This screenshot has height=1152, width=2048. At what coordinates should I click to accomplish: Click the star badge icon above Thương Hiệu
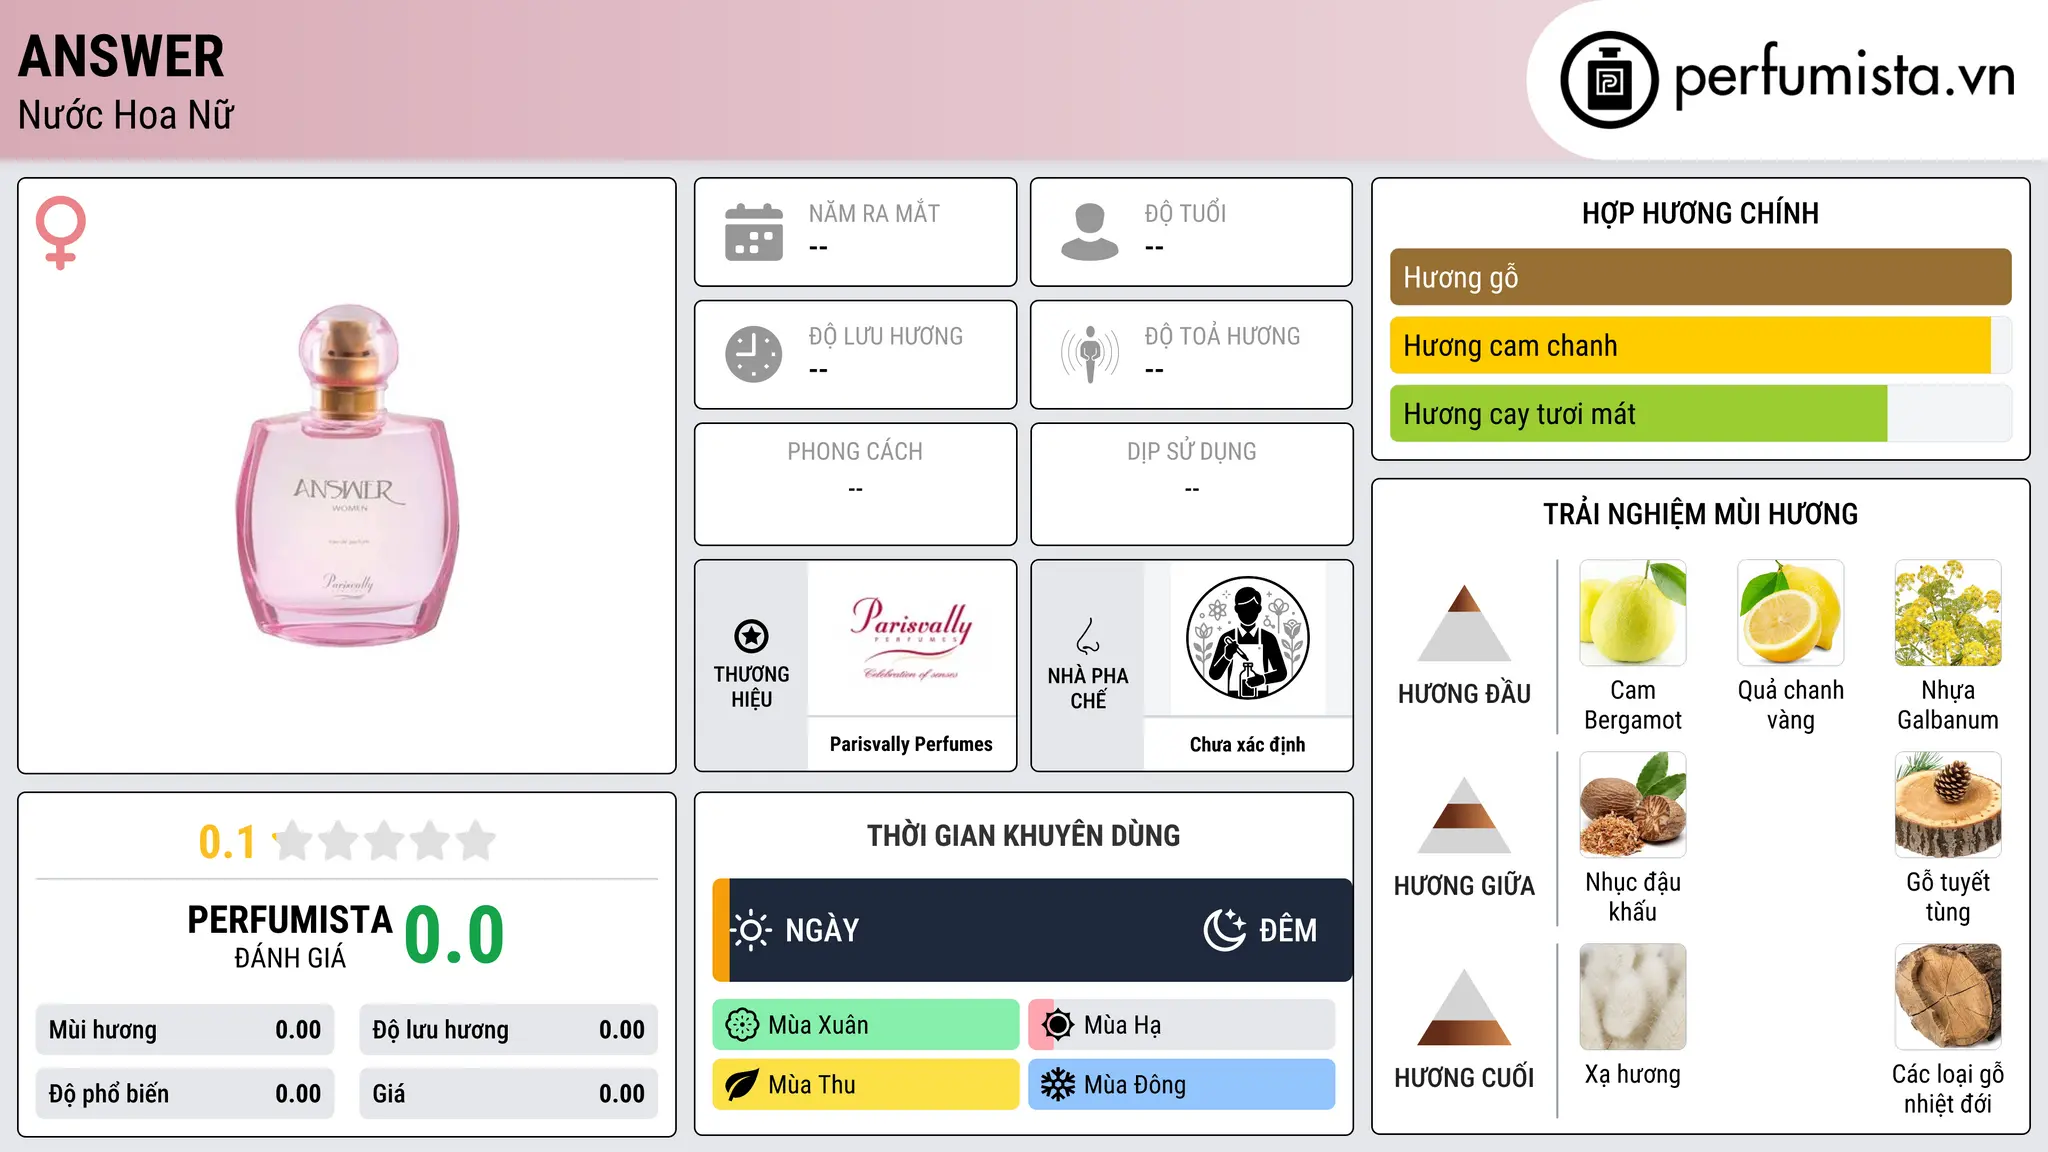(x=751, y=636)
